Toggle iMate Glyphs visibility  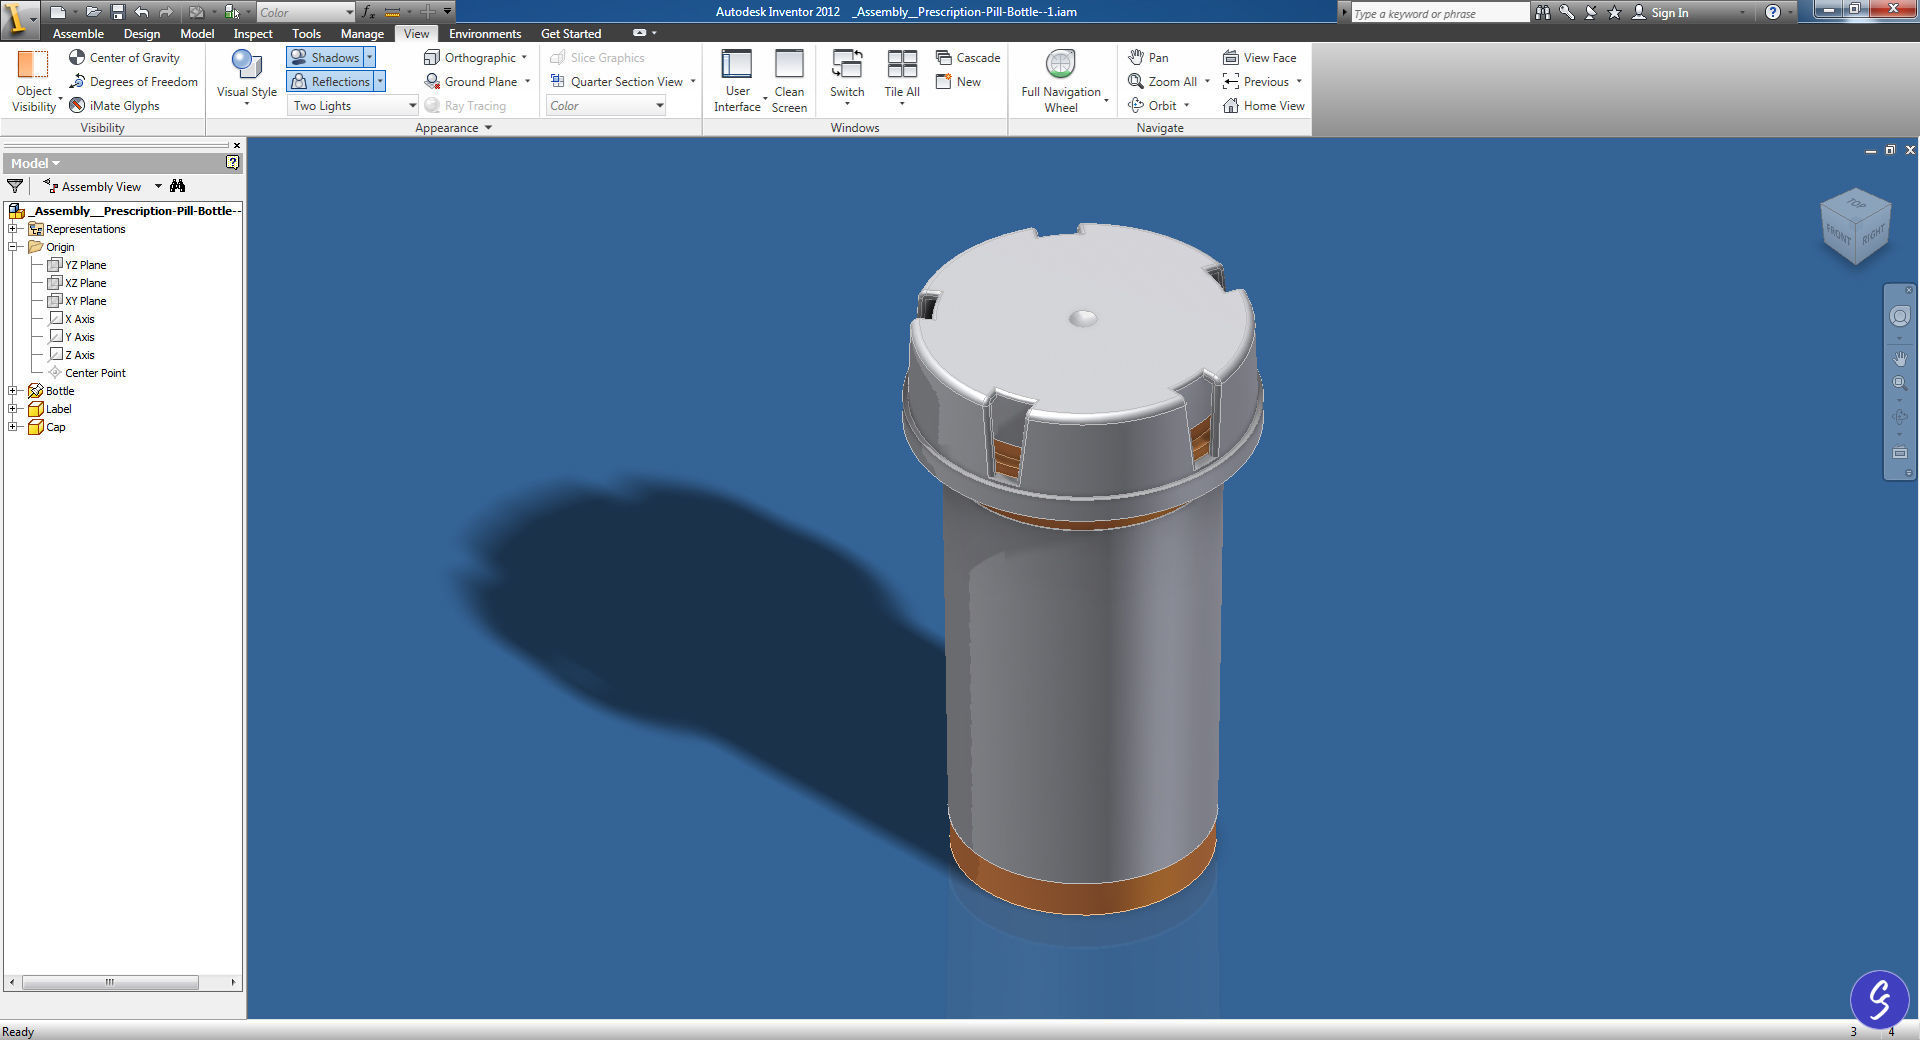coord(114,106)
